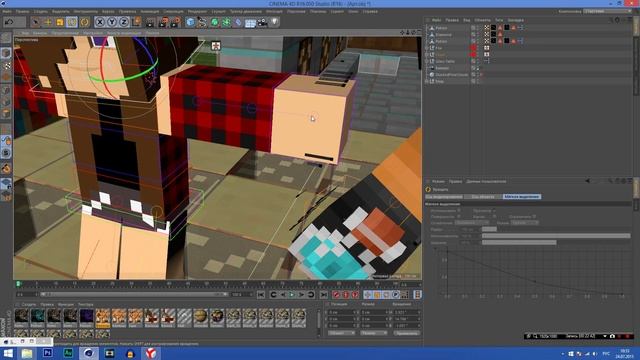Image resolution: width=640 pixels, height=360 pixels.
Task: Select the first Python object row
Action: point(441,28)
